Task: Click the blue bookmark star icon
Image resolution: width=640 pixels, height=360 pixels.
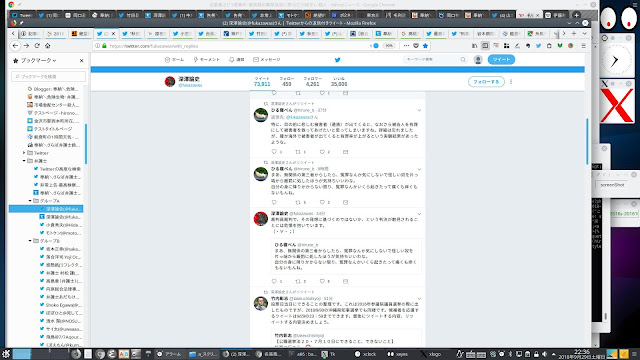Action: (x=425, y=46)
